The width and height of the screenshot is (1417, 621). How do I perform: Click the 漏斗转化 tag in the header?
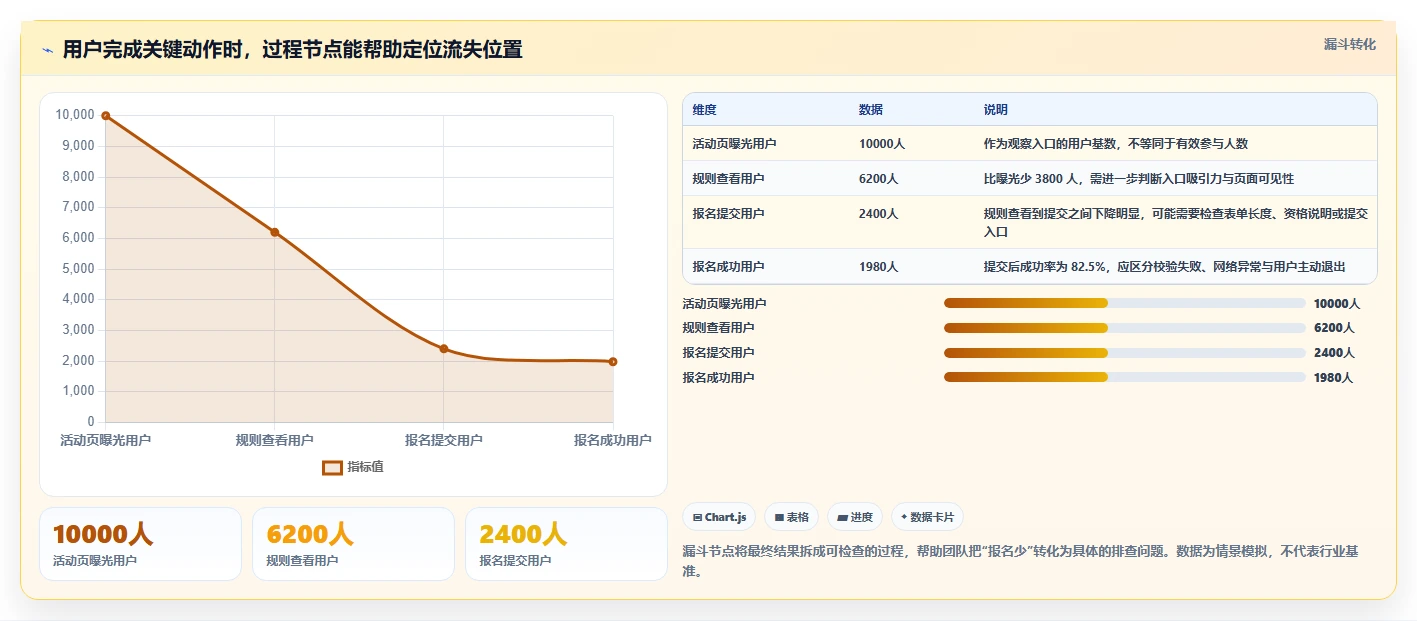tap(1350, 44)
